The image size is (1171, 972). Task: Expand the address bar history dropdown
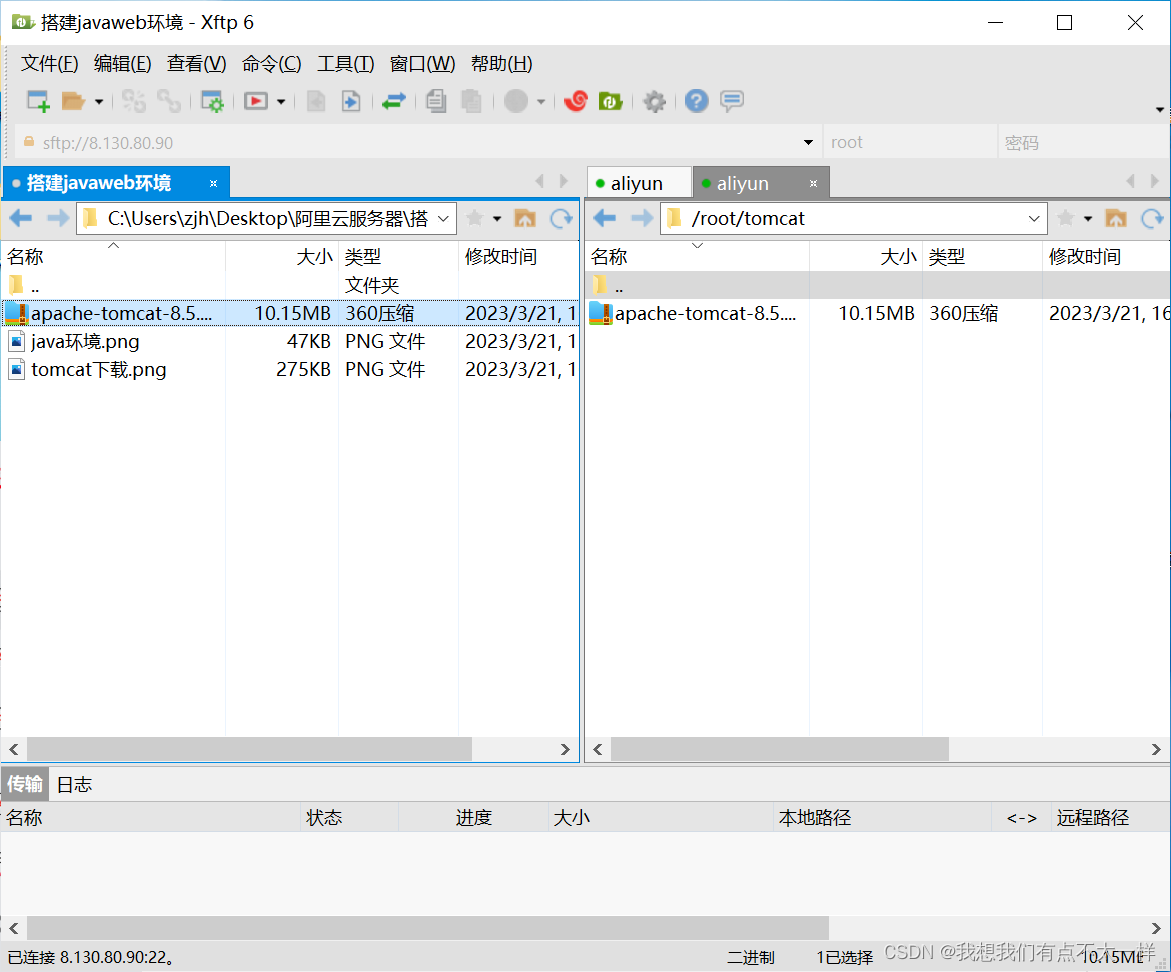[808, 143]
